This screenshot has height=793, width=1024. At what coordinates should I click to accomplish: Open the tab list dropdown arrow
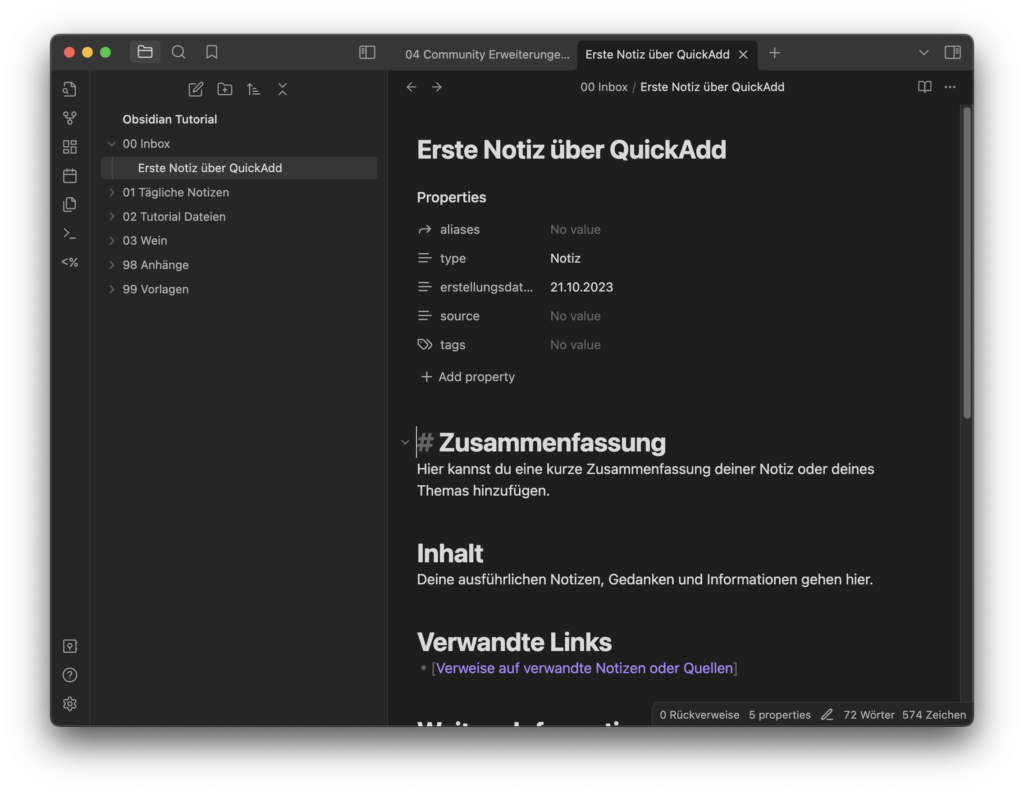point(923,52)
